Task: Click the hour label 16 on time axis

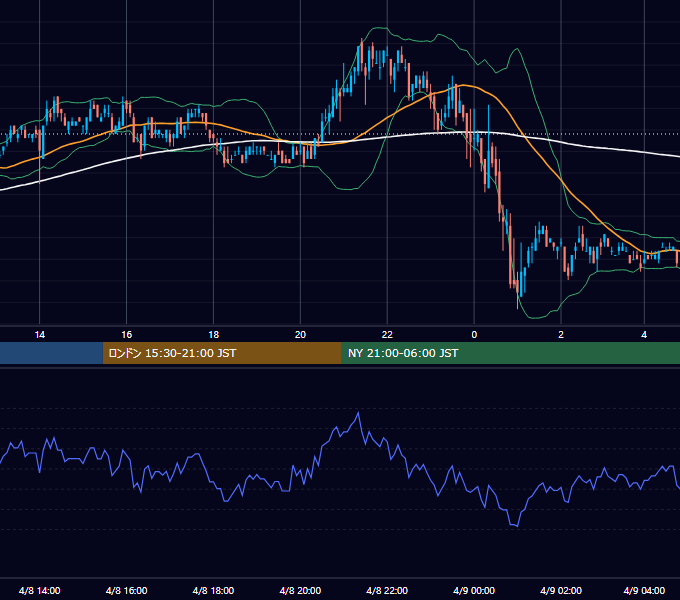Action: pos(126,335)
